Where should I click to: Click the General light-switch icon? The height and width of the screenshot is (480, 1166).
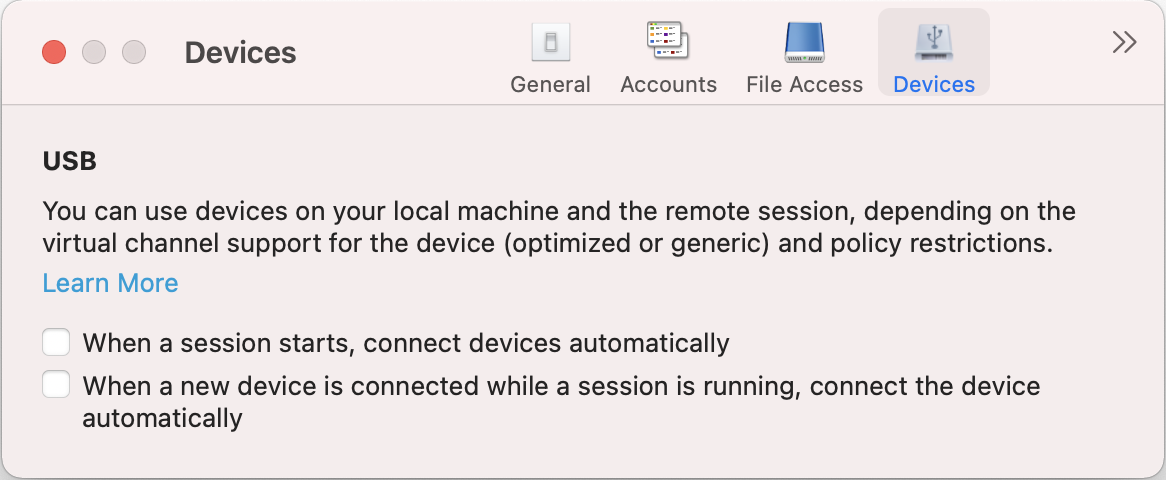[550, 42]
